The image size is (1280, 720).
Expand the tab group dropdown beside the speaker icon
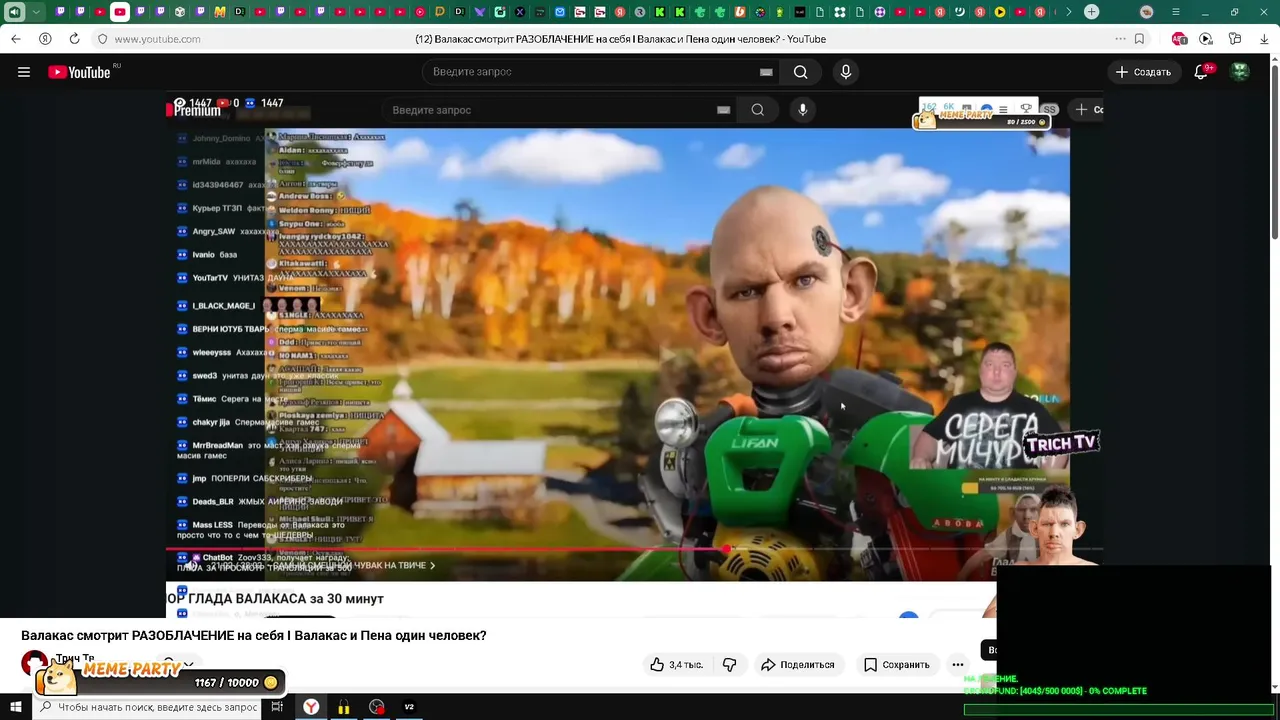pos(37,12)
